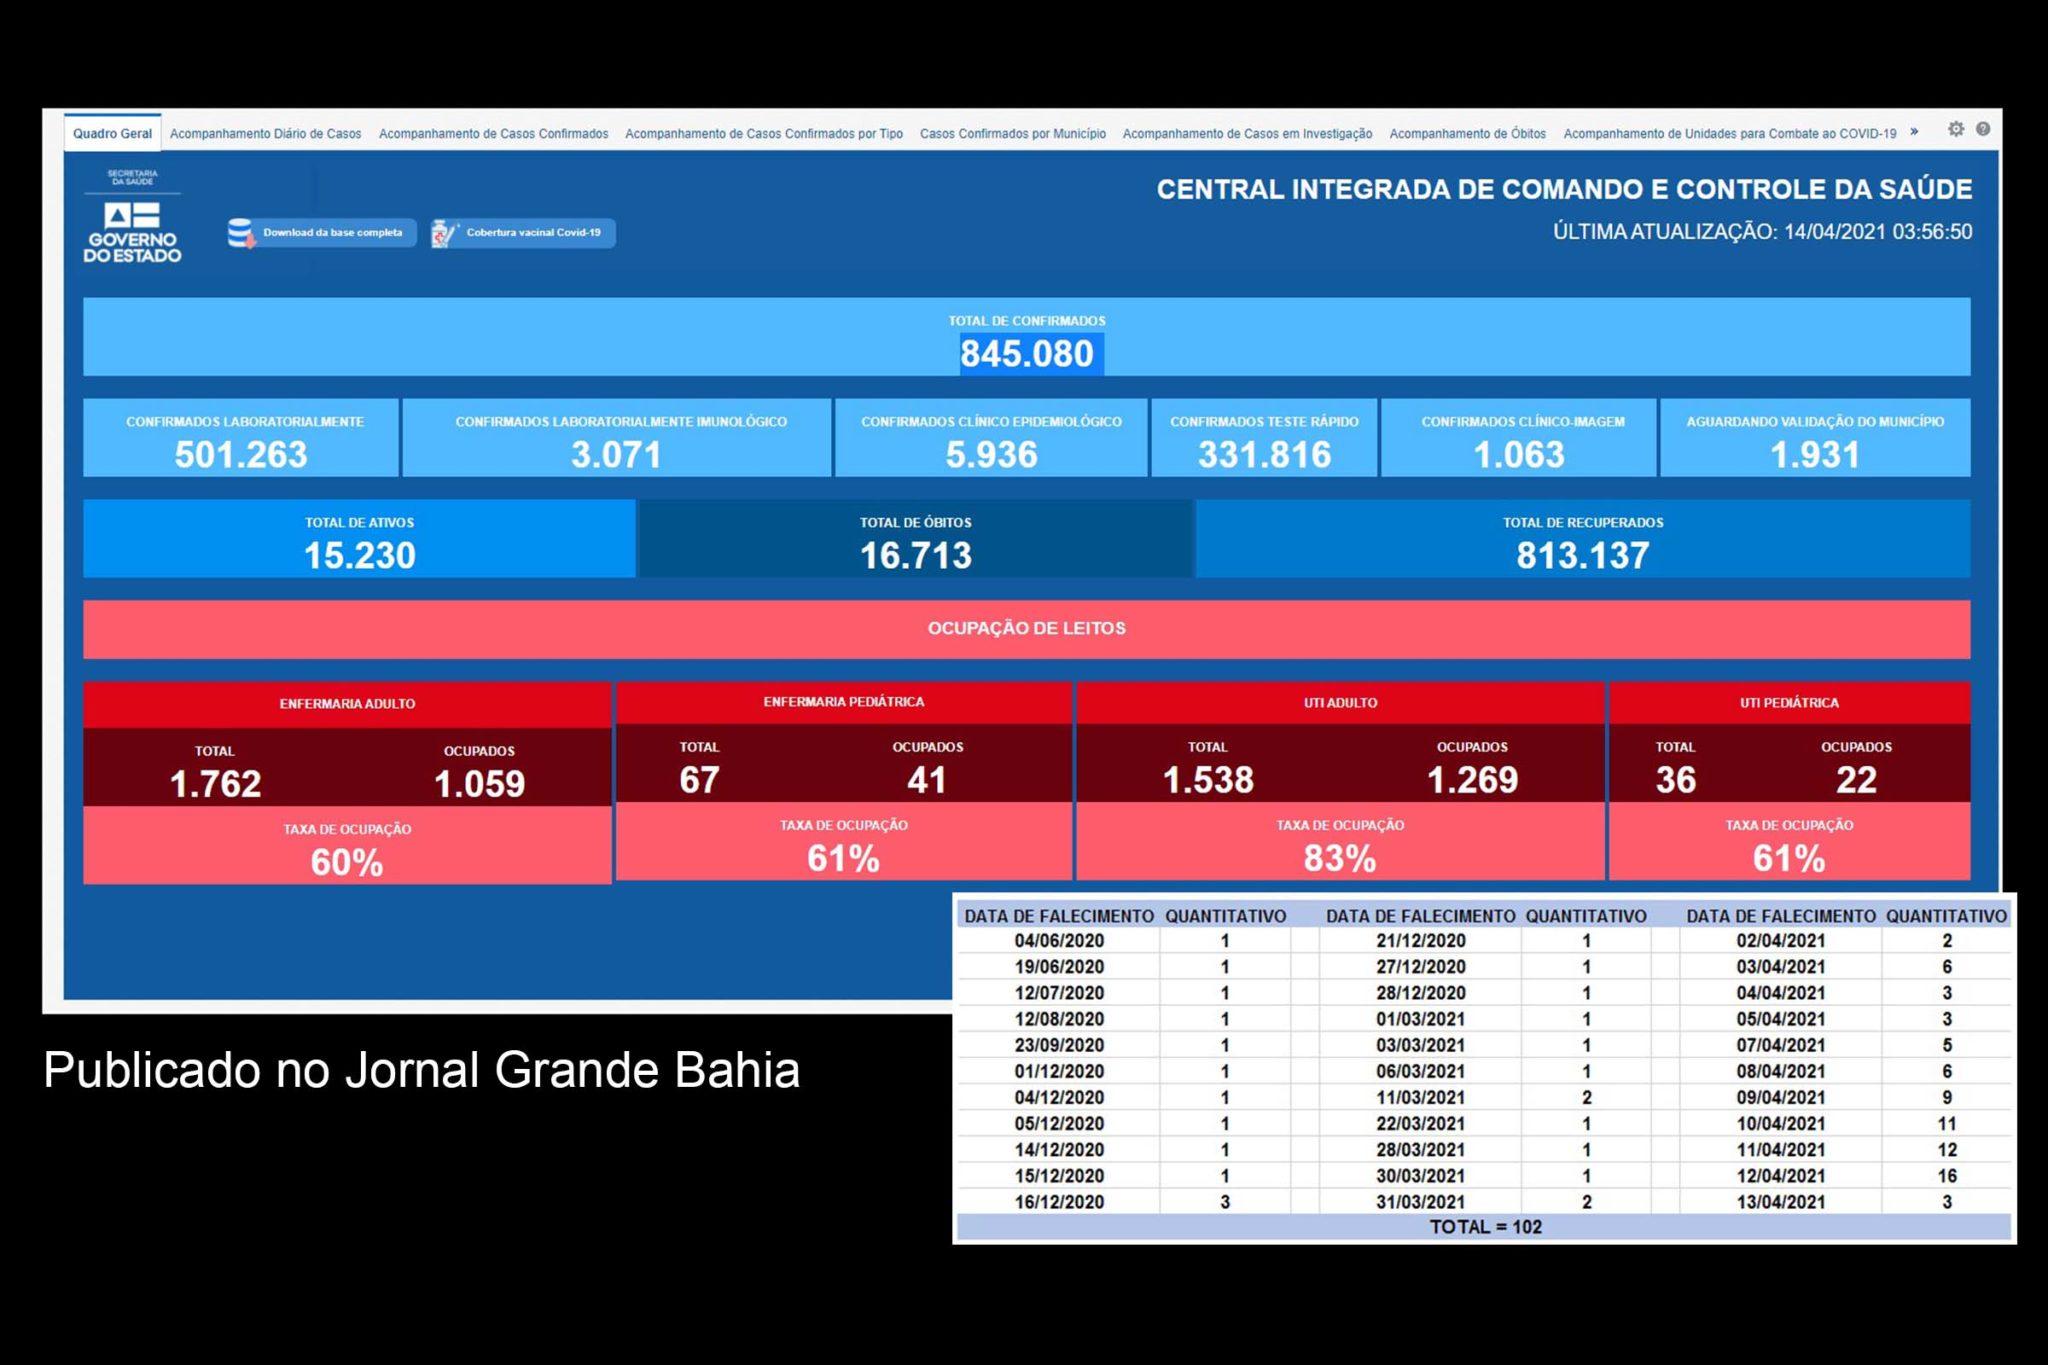2048x1365 pixels.
Task: Click Download da base completa button
Action: pyautogui.click(x=321, y=233)
